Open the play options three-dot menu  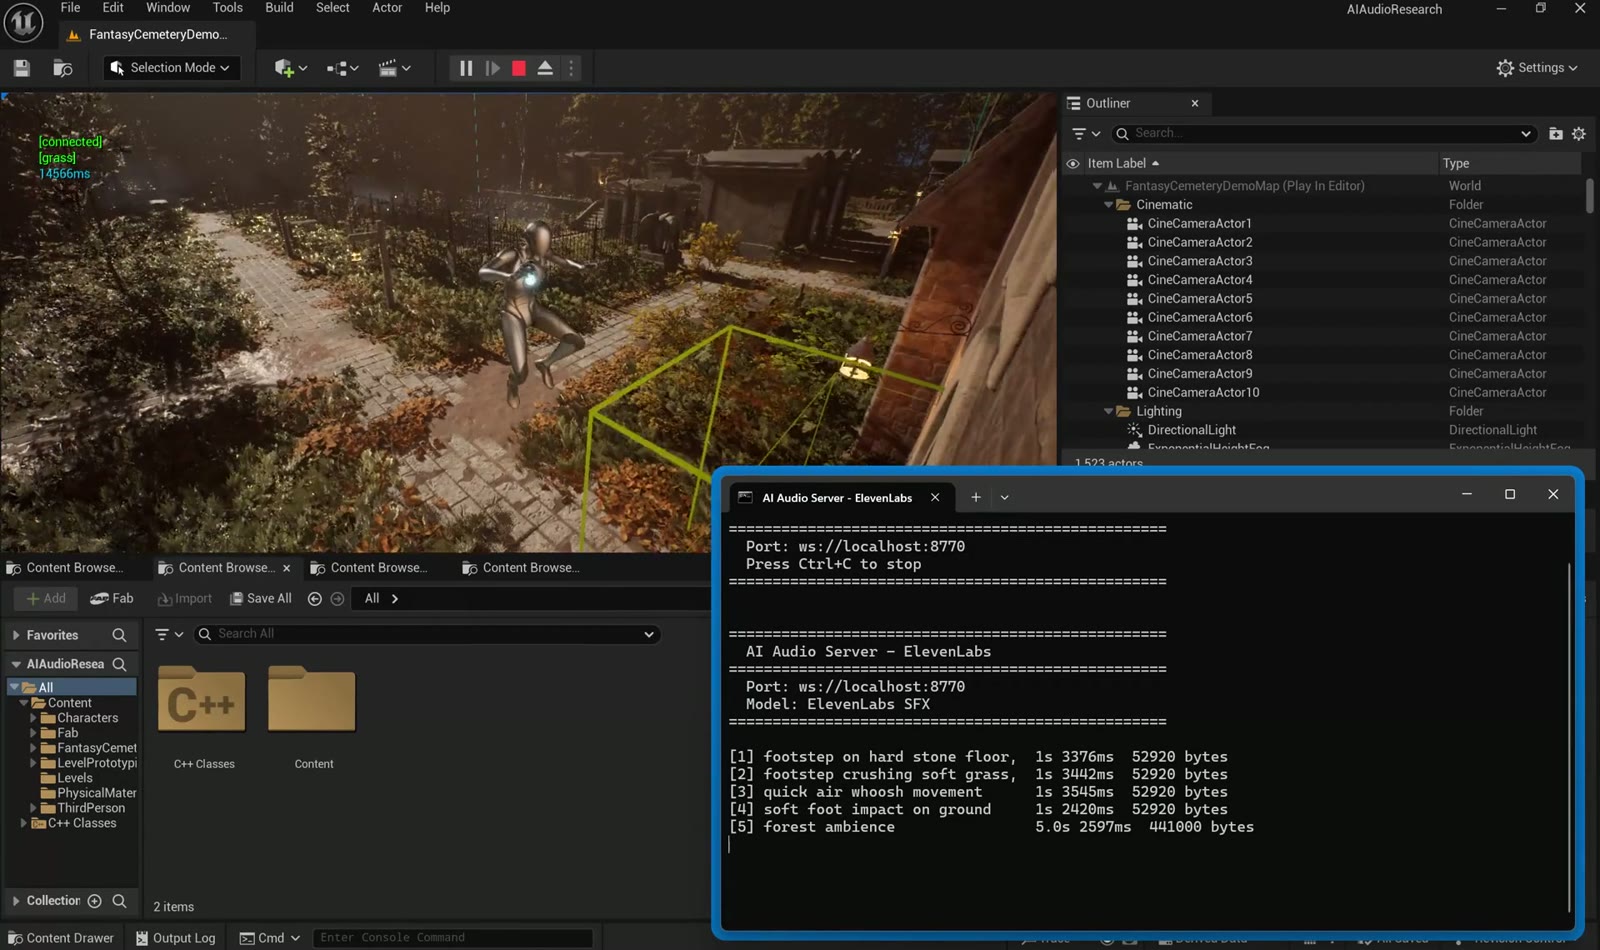(571, 68)
